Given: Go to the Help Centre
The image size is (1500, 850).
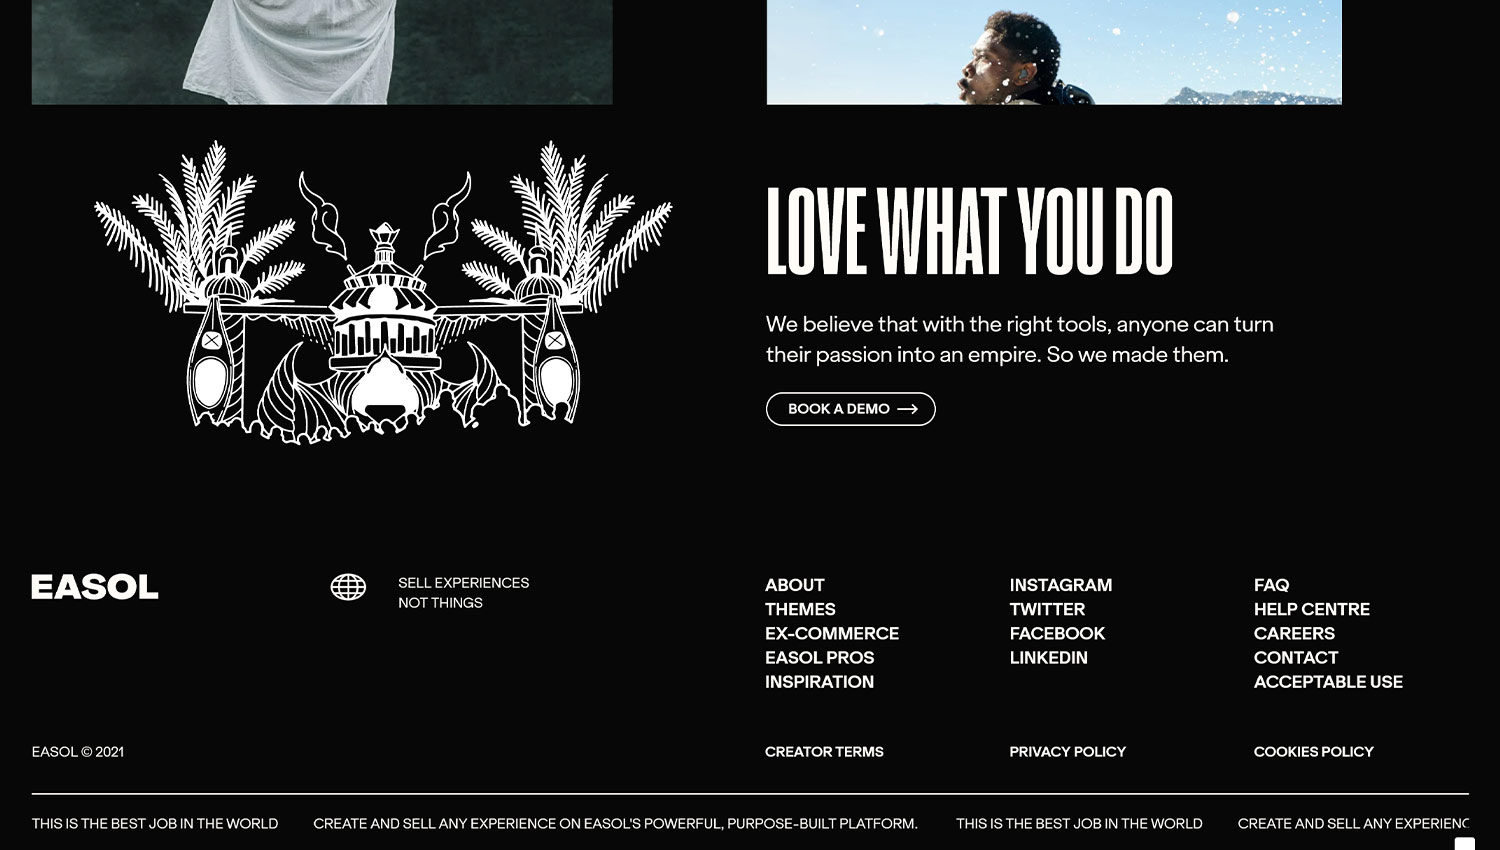Looking at the screenshot, I should [1312, 609].
